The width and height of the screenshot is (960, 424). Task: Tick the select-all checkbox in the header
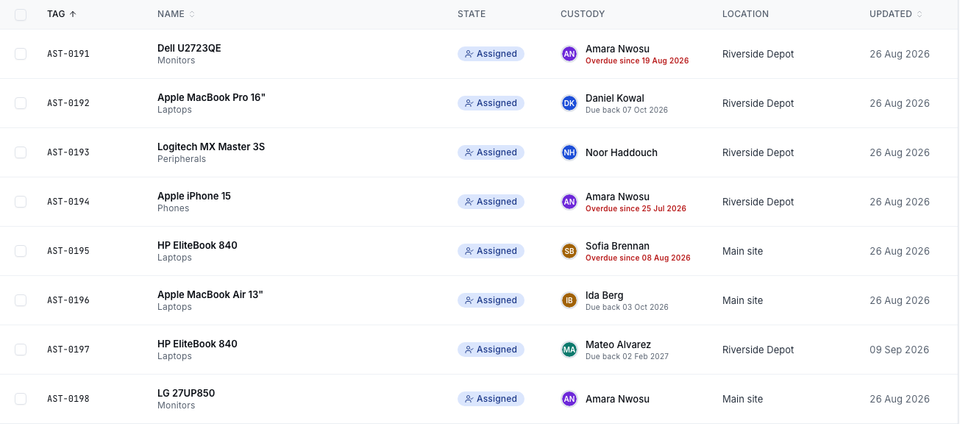(21, 15)
